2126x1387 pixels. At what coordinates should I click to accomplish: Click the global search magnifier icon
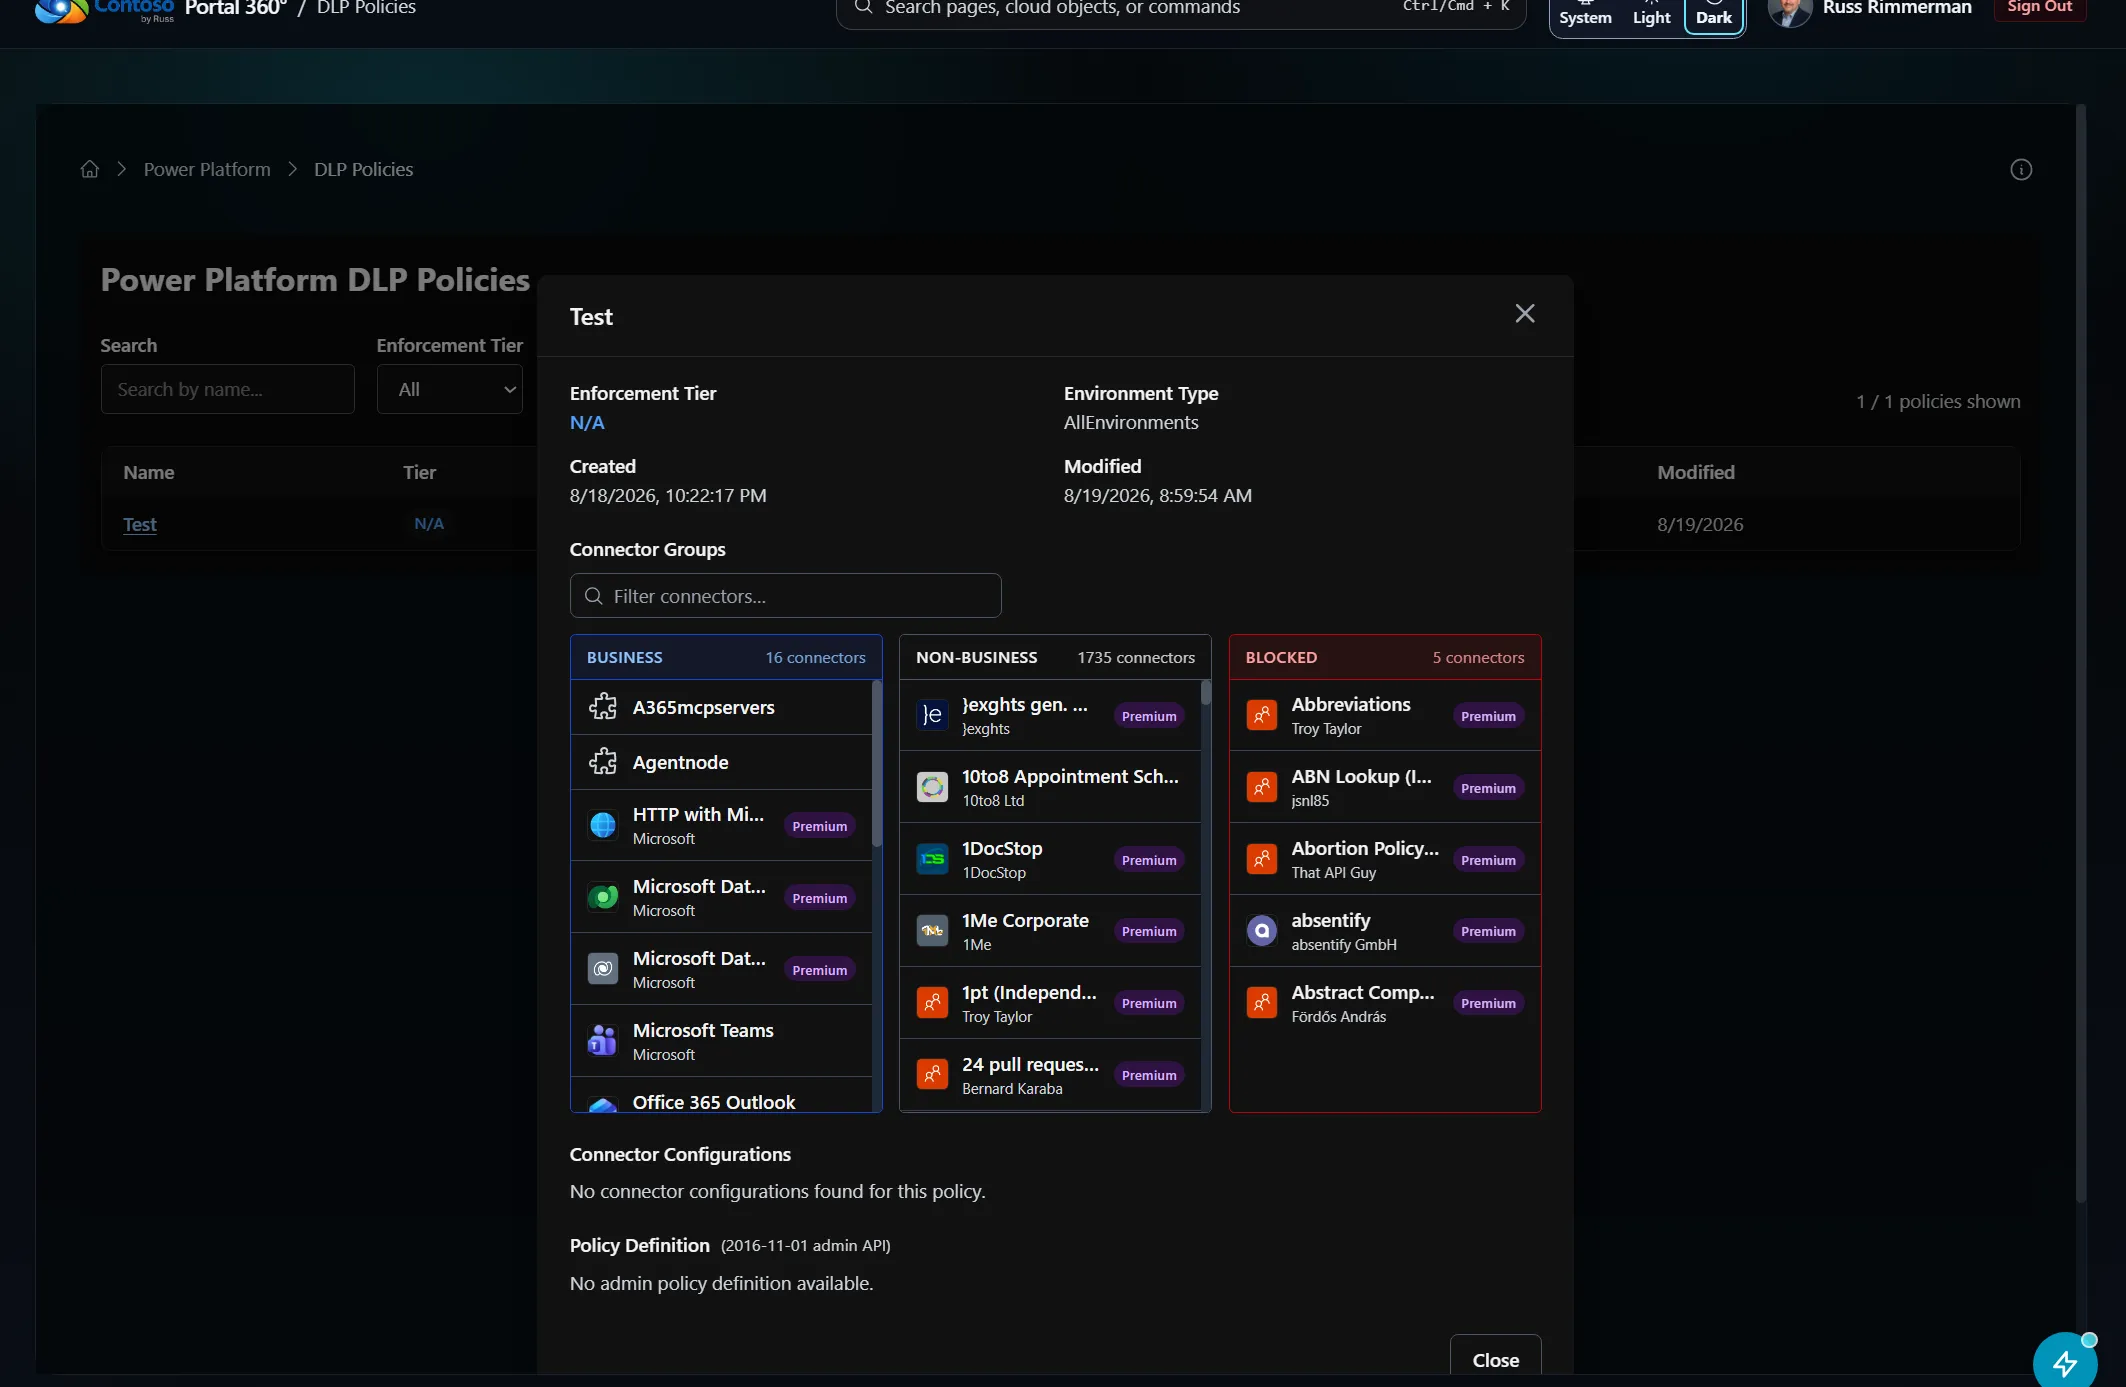pyautogui.click(x=863, y=8)
